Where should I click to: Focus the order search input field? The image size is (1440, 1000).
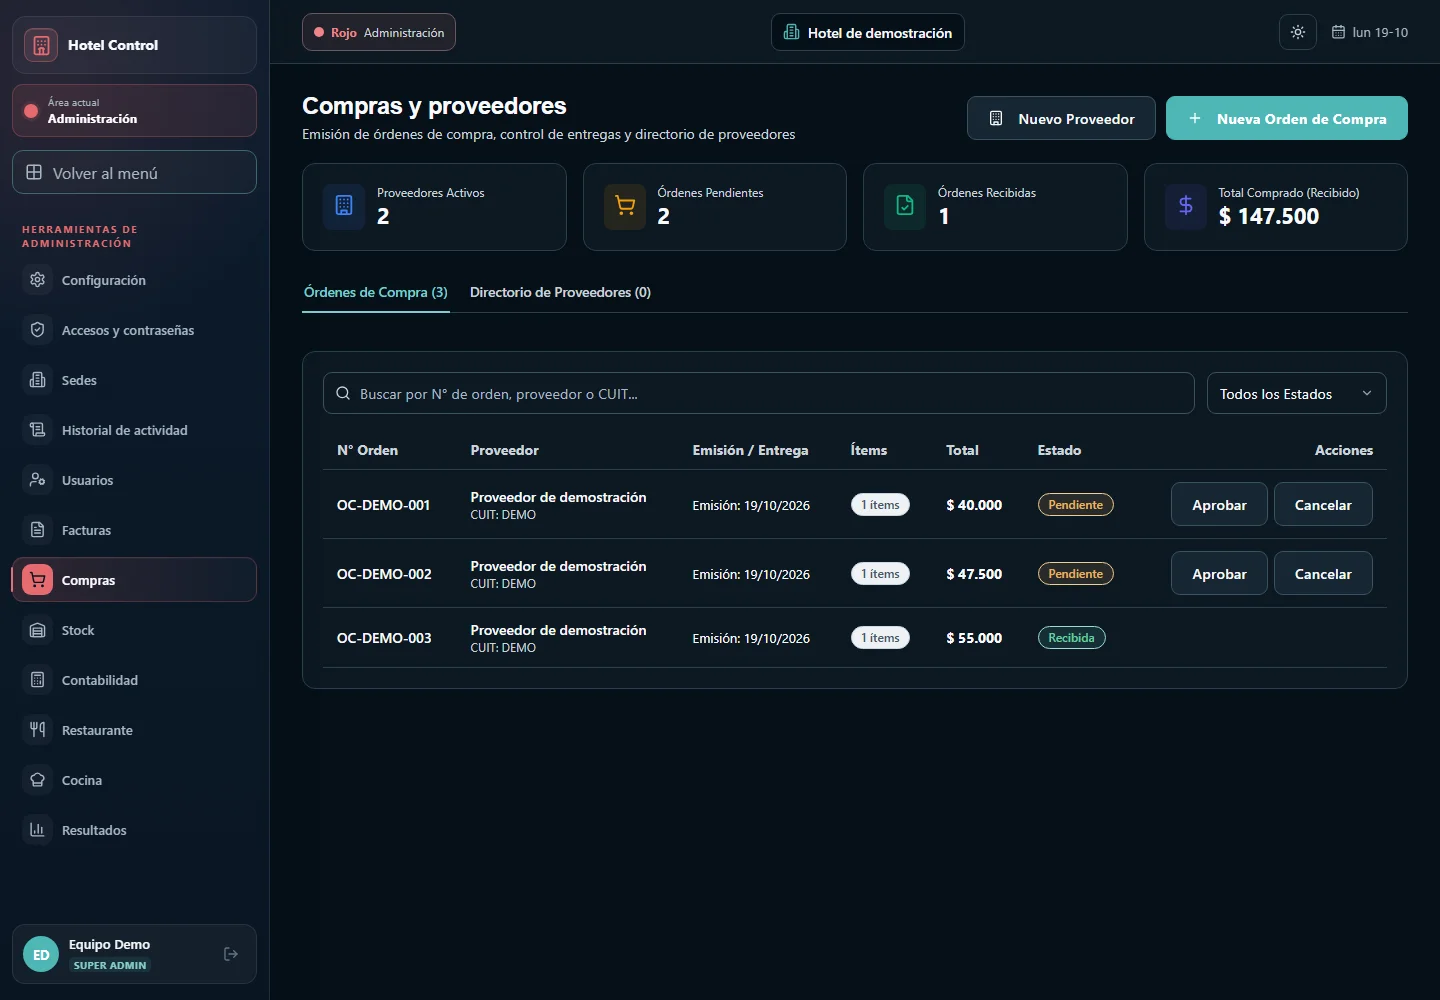click(x=758, y=393)
